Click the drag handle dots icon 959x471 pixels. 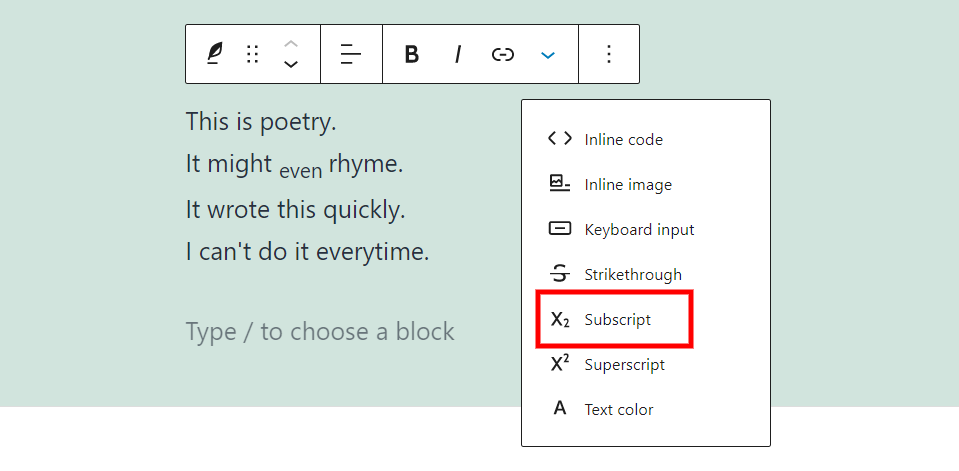point(253,54)
